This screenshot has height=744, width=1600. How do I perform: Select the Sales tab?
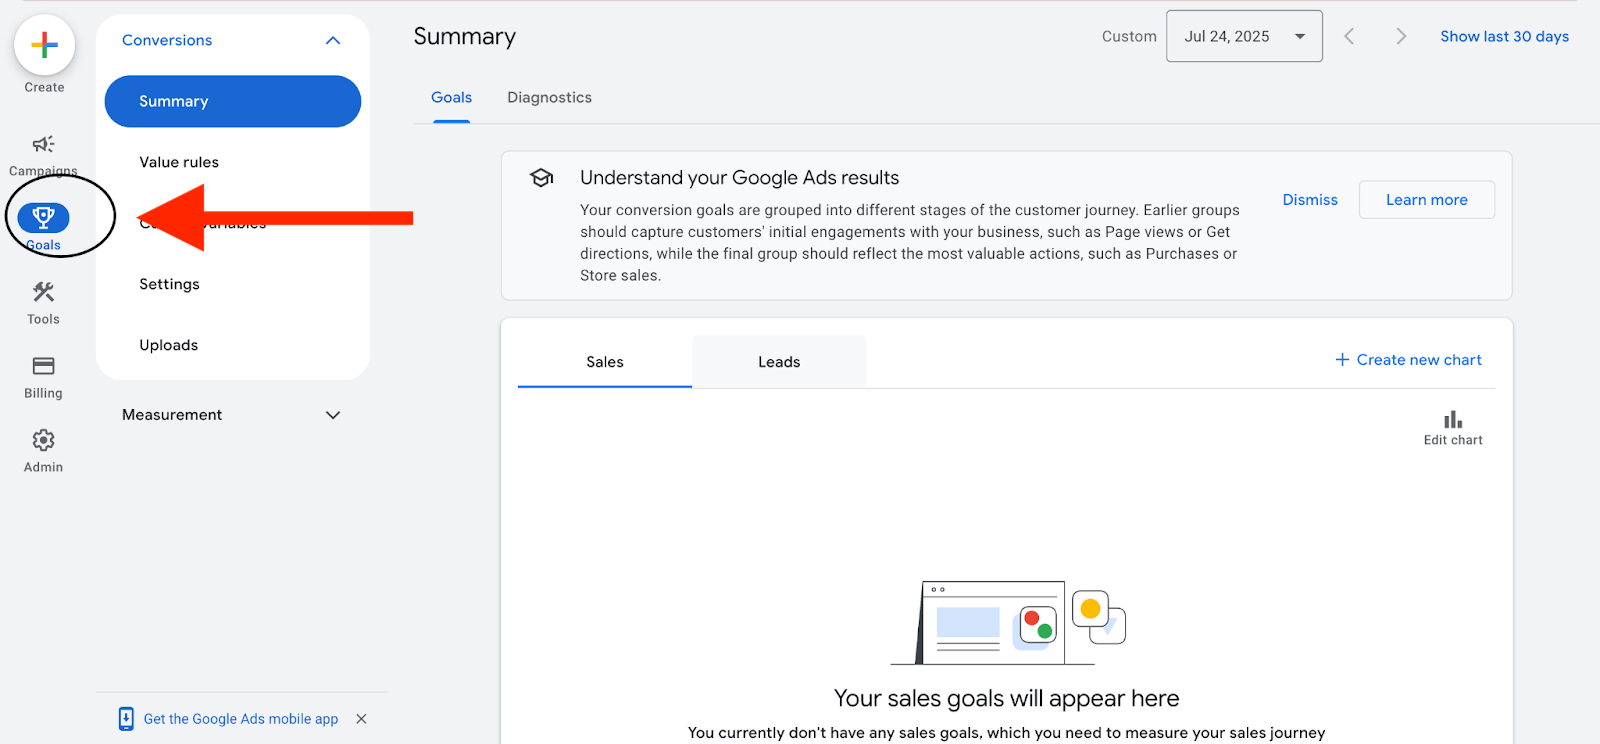pos(604,362)
